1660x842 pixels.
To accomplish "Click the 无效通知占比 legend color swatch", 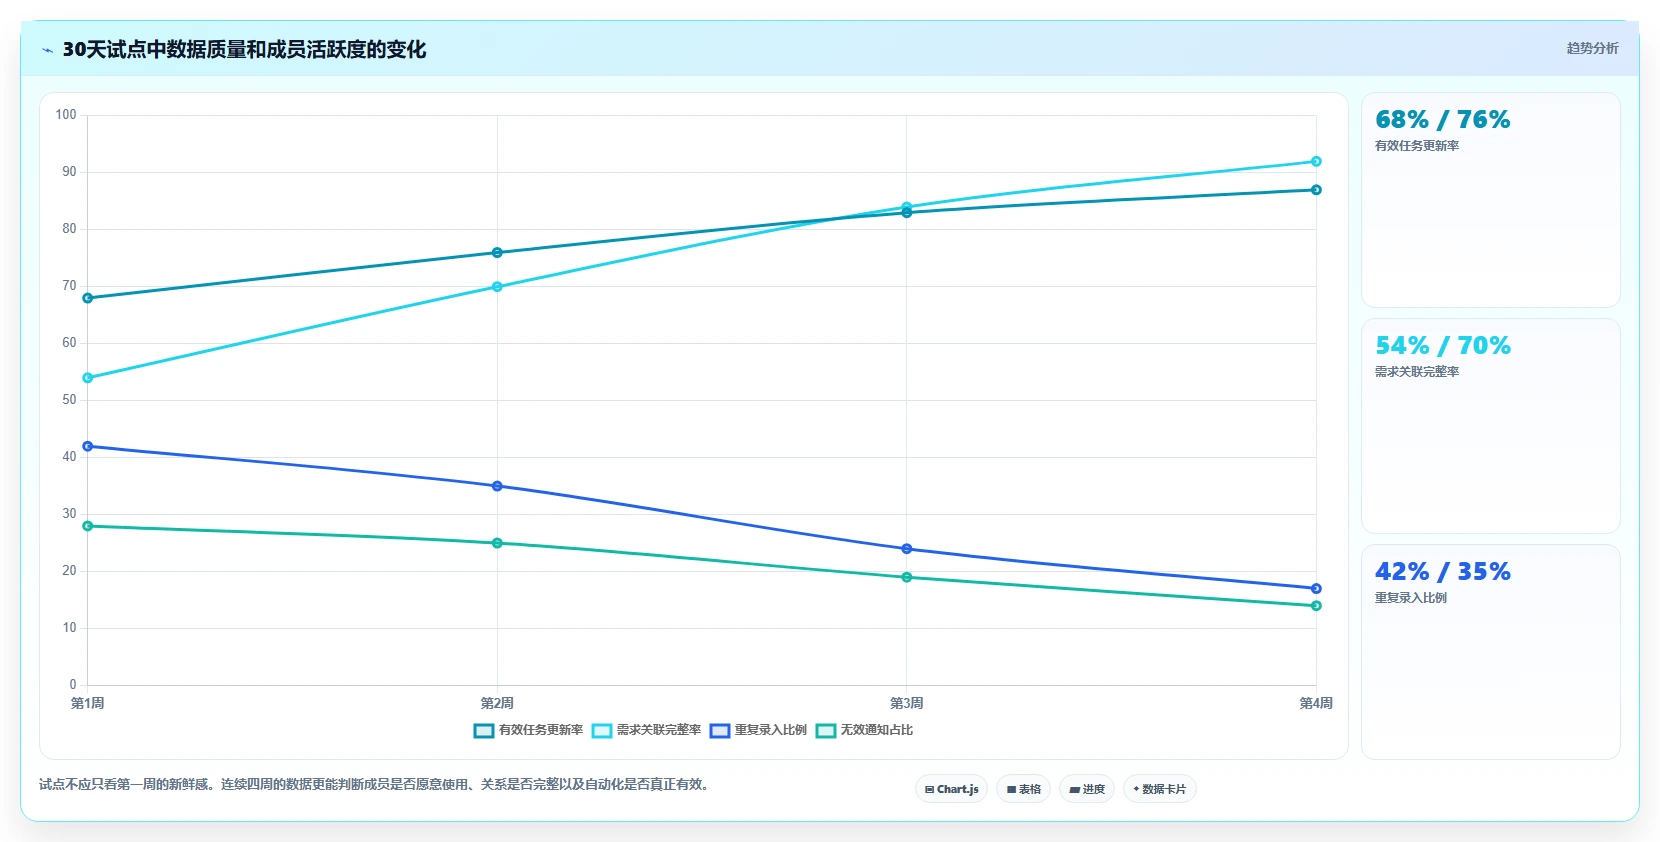I will pyautogui.click(x=826, y=731).
